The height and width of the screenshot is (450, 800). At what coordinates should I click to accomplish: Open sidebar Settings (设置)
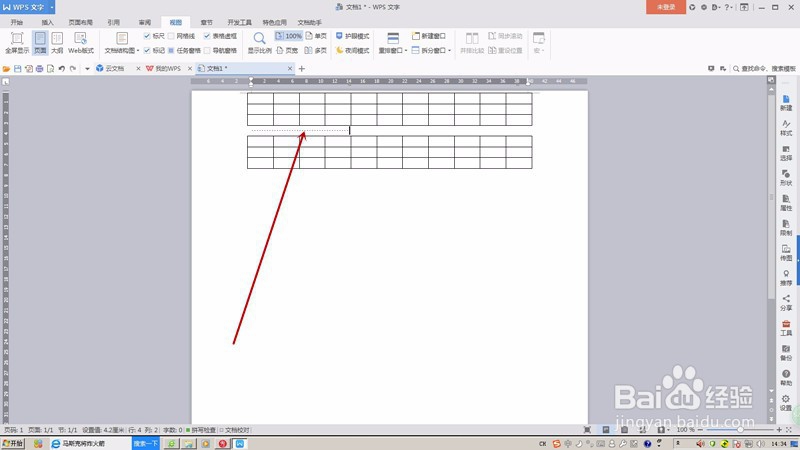pos(786,403)
